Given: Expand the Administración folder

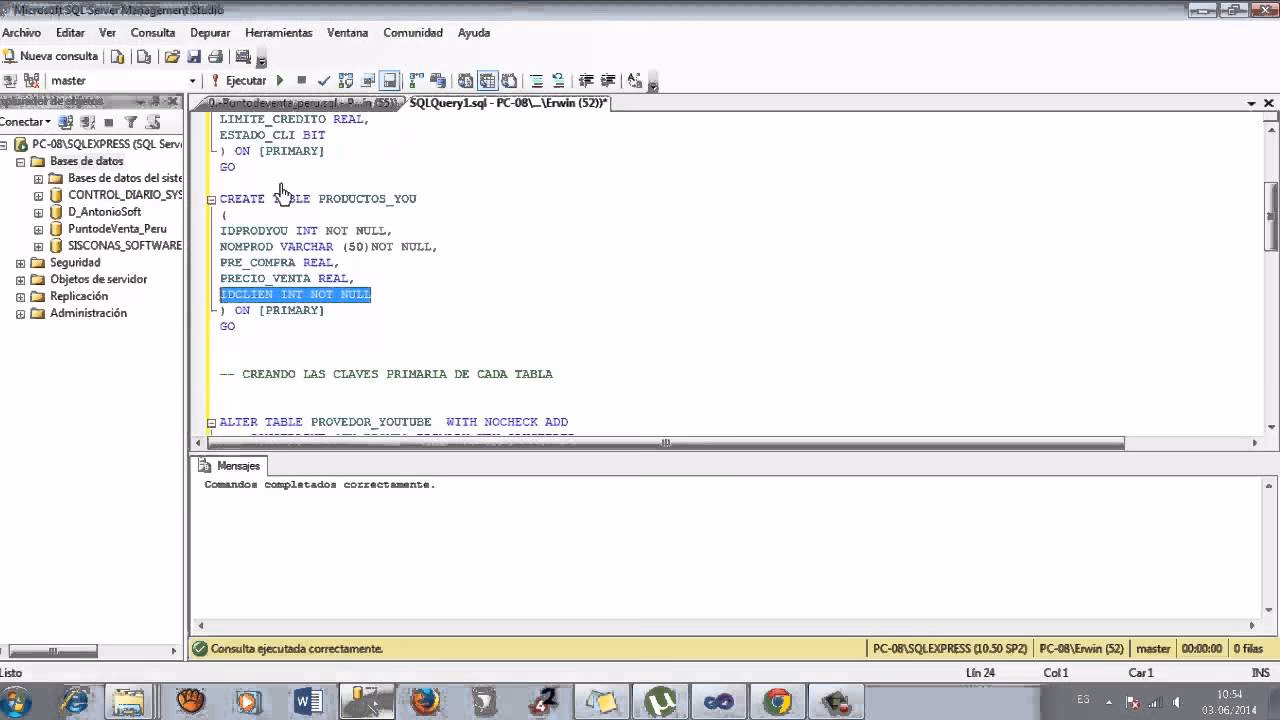Looking at the screenshot, I should tap(20, 314).
